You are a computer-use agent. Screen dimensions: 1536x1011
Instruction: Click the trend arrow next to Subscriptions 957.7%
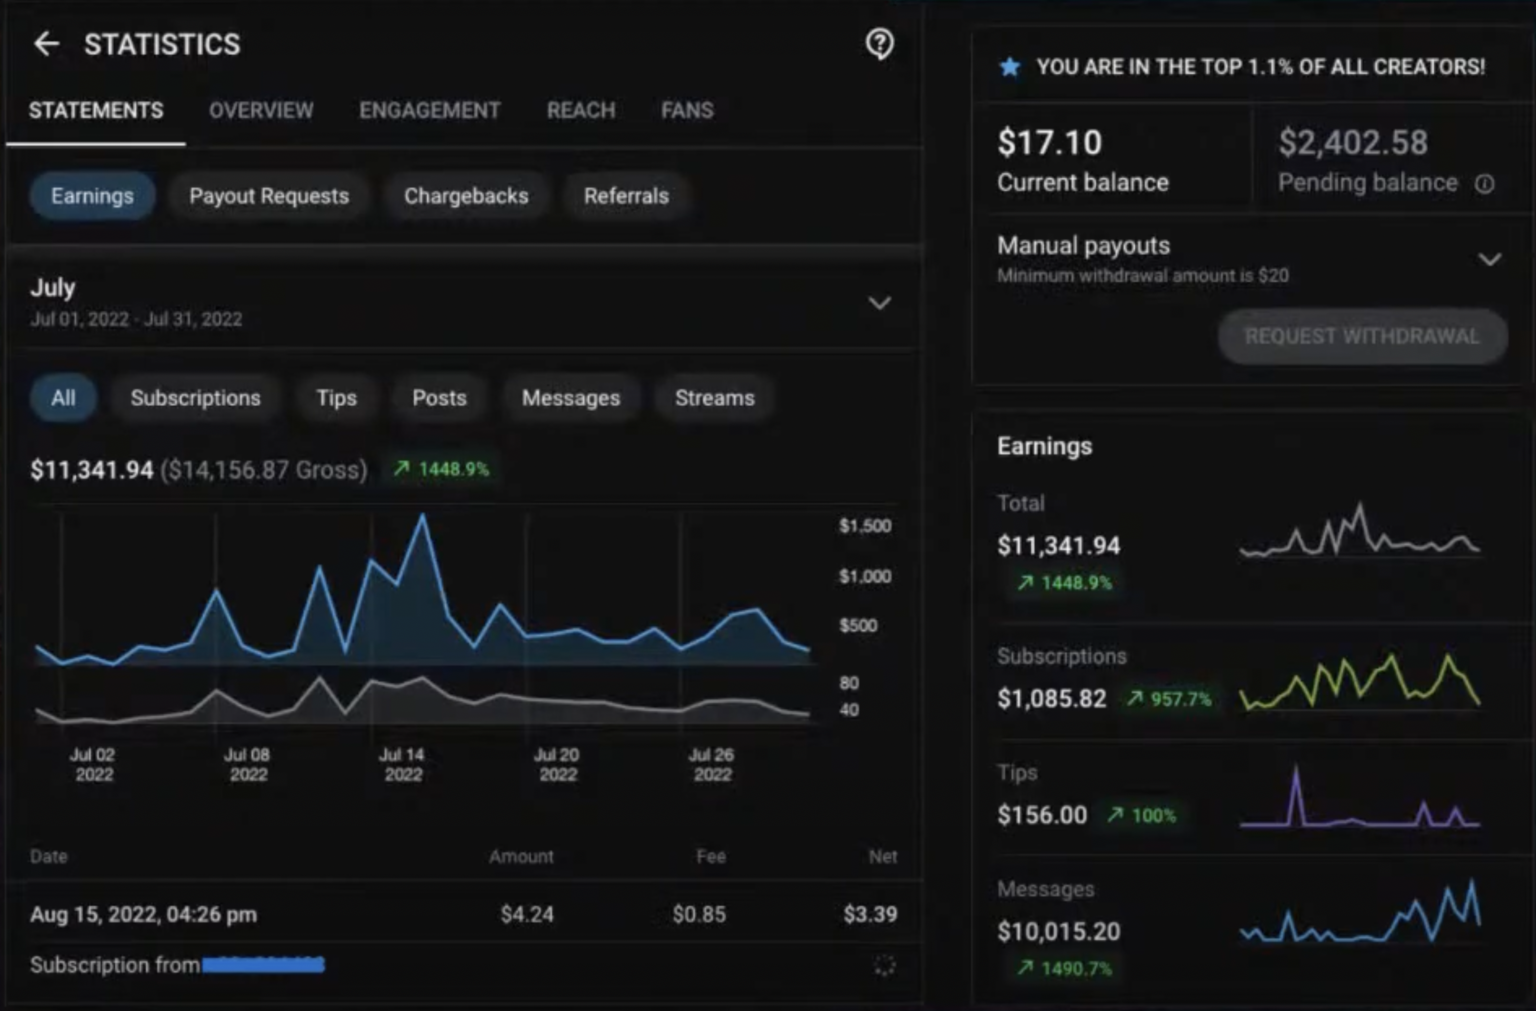click(x=1135, y=699)
